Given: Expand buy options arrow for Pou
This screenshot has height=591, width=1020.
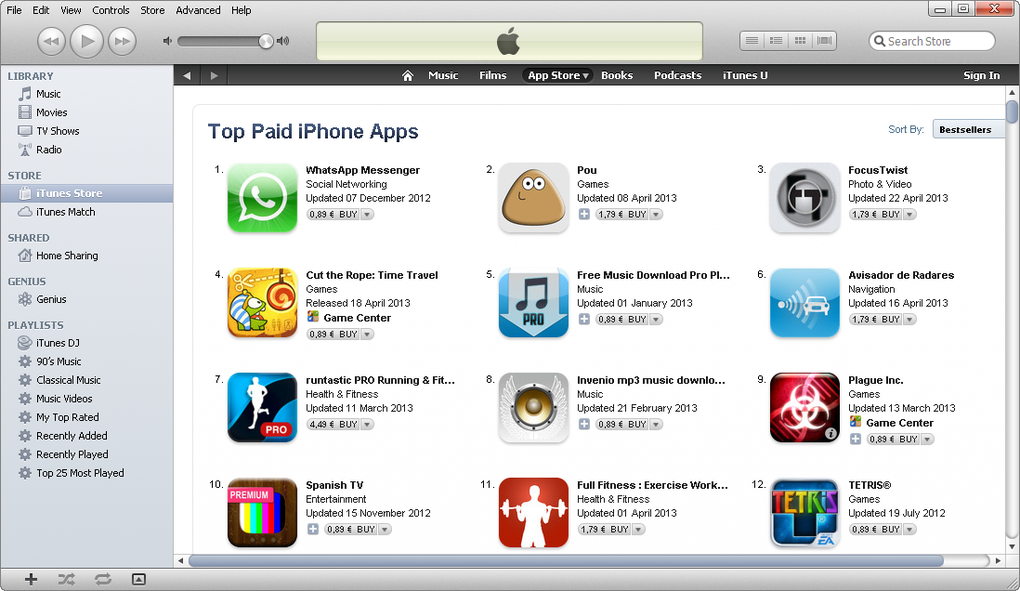Looking at the screenshot, I should [656, 215].
